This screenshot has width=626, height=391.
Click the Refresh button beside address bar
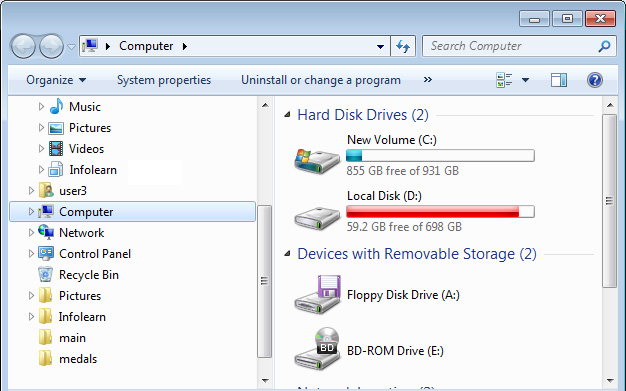(x=403, y=46)
